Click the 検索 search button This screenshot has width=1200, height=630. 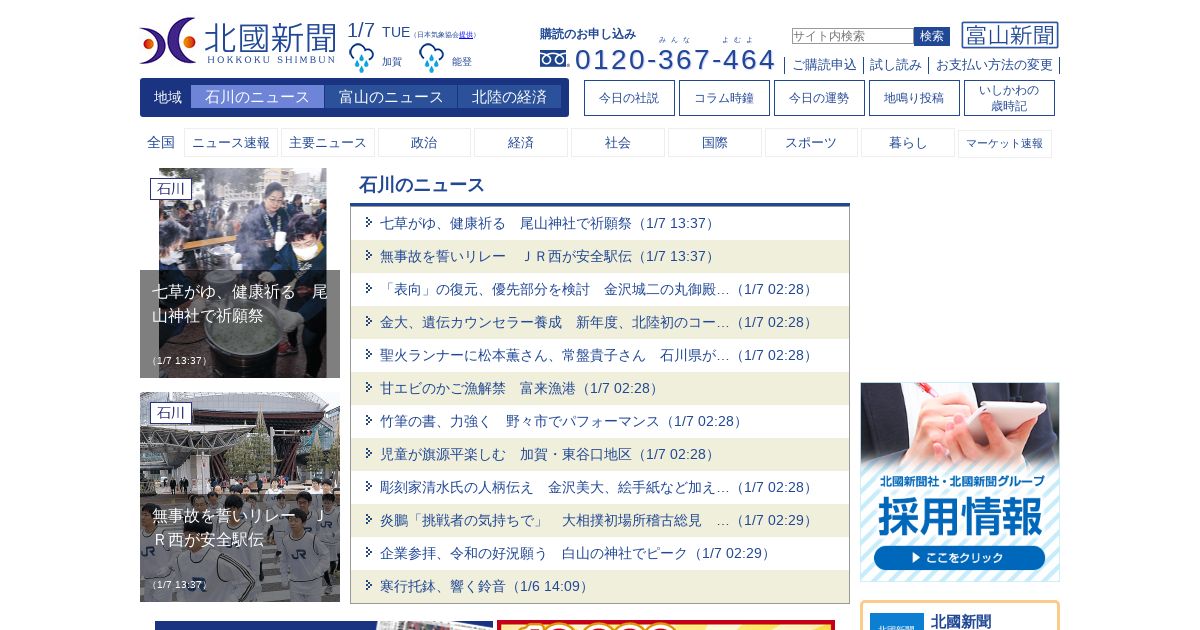(932, 36)
